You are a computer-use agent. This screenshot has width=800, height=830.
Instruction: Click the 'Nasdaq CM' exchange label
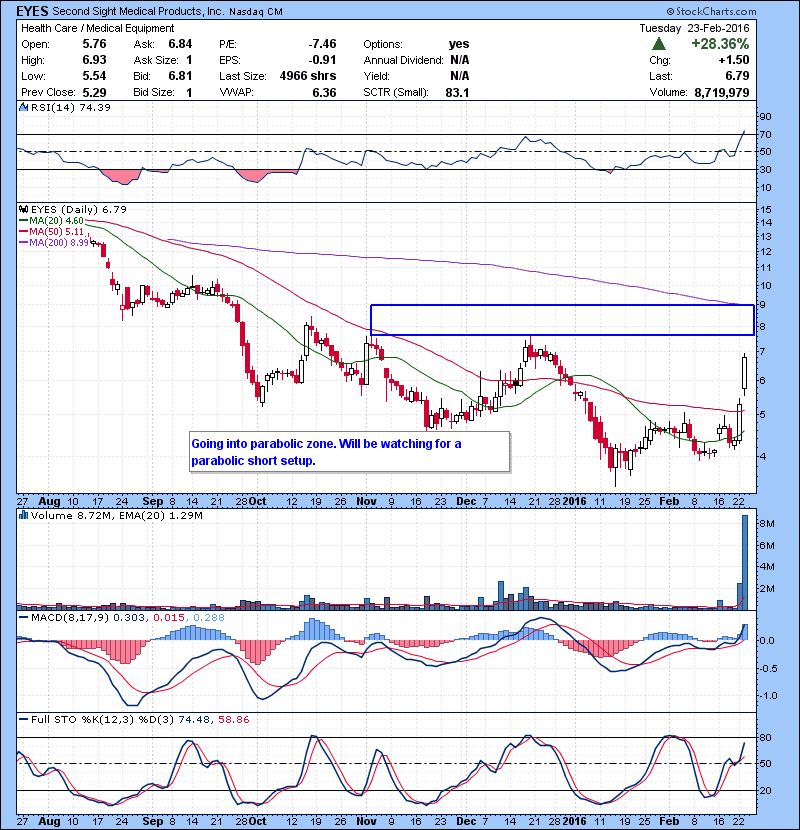coord(256,12)
